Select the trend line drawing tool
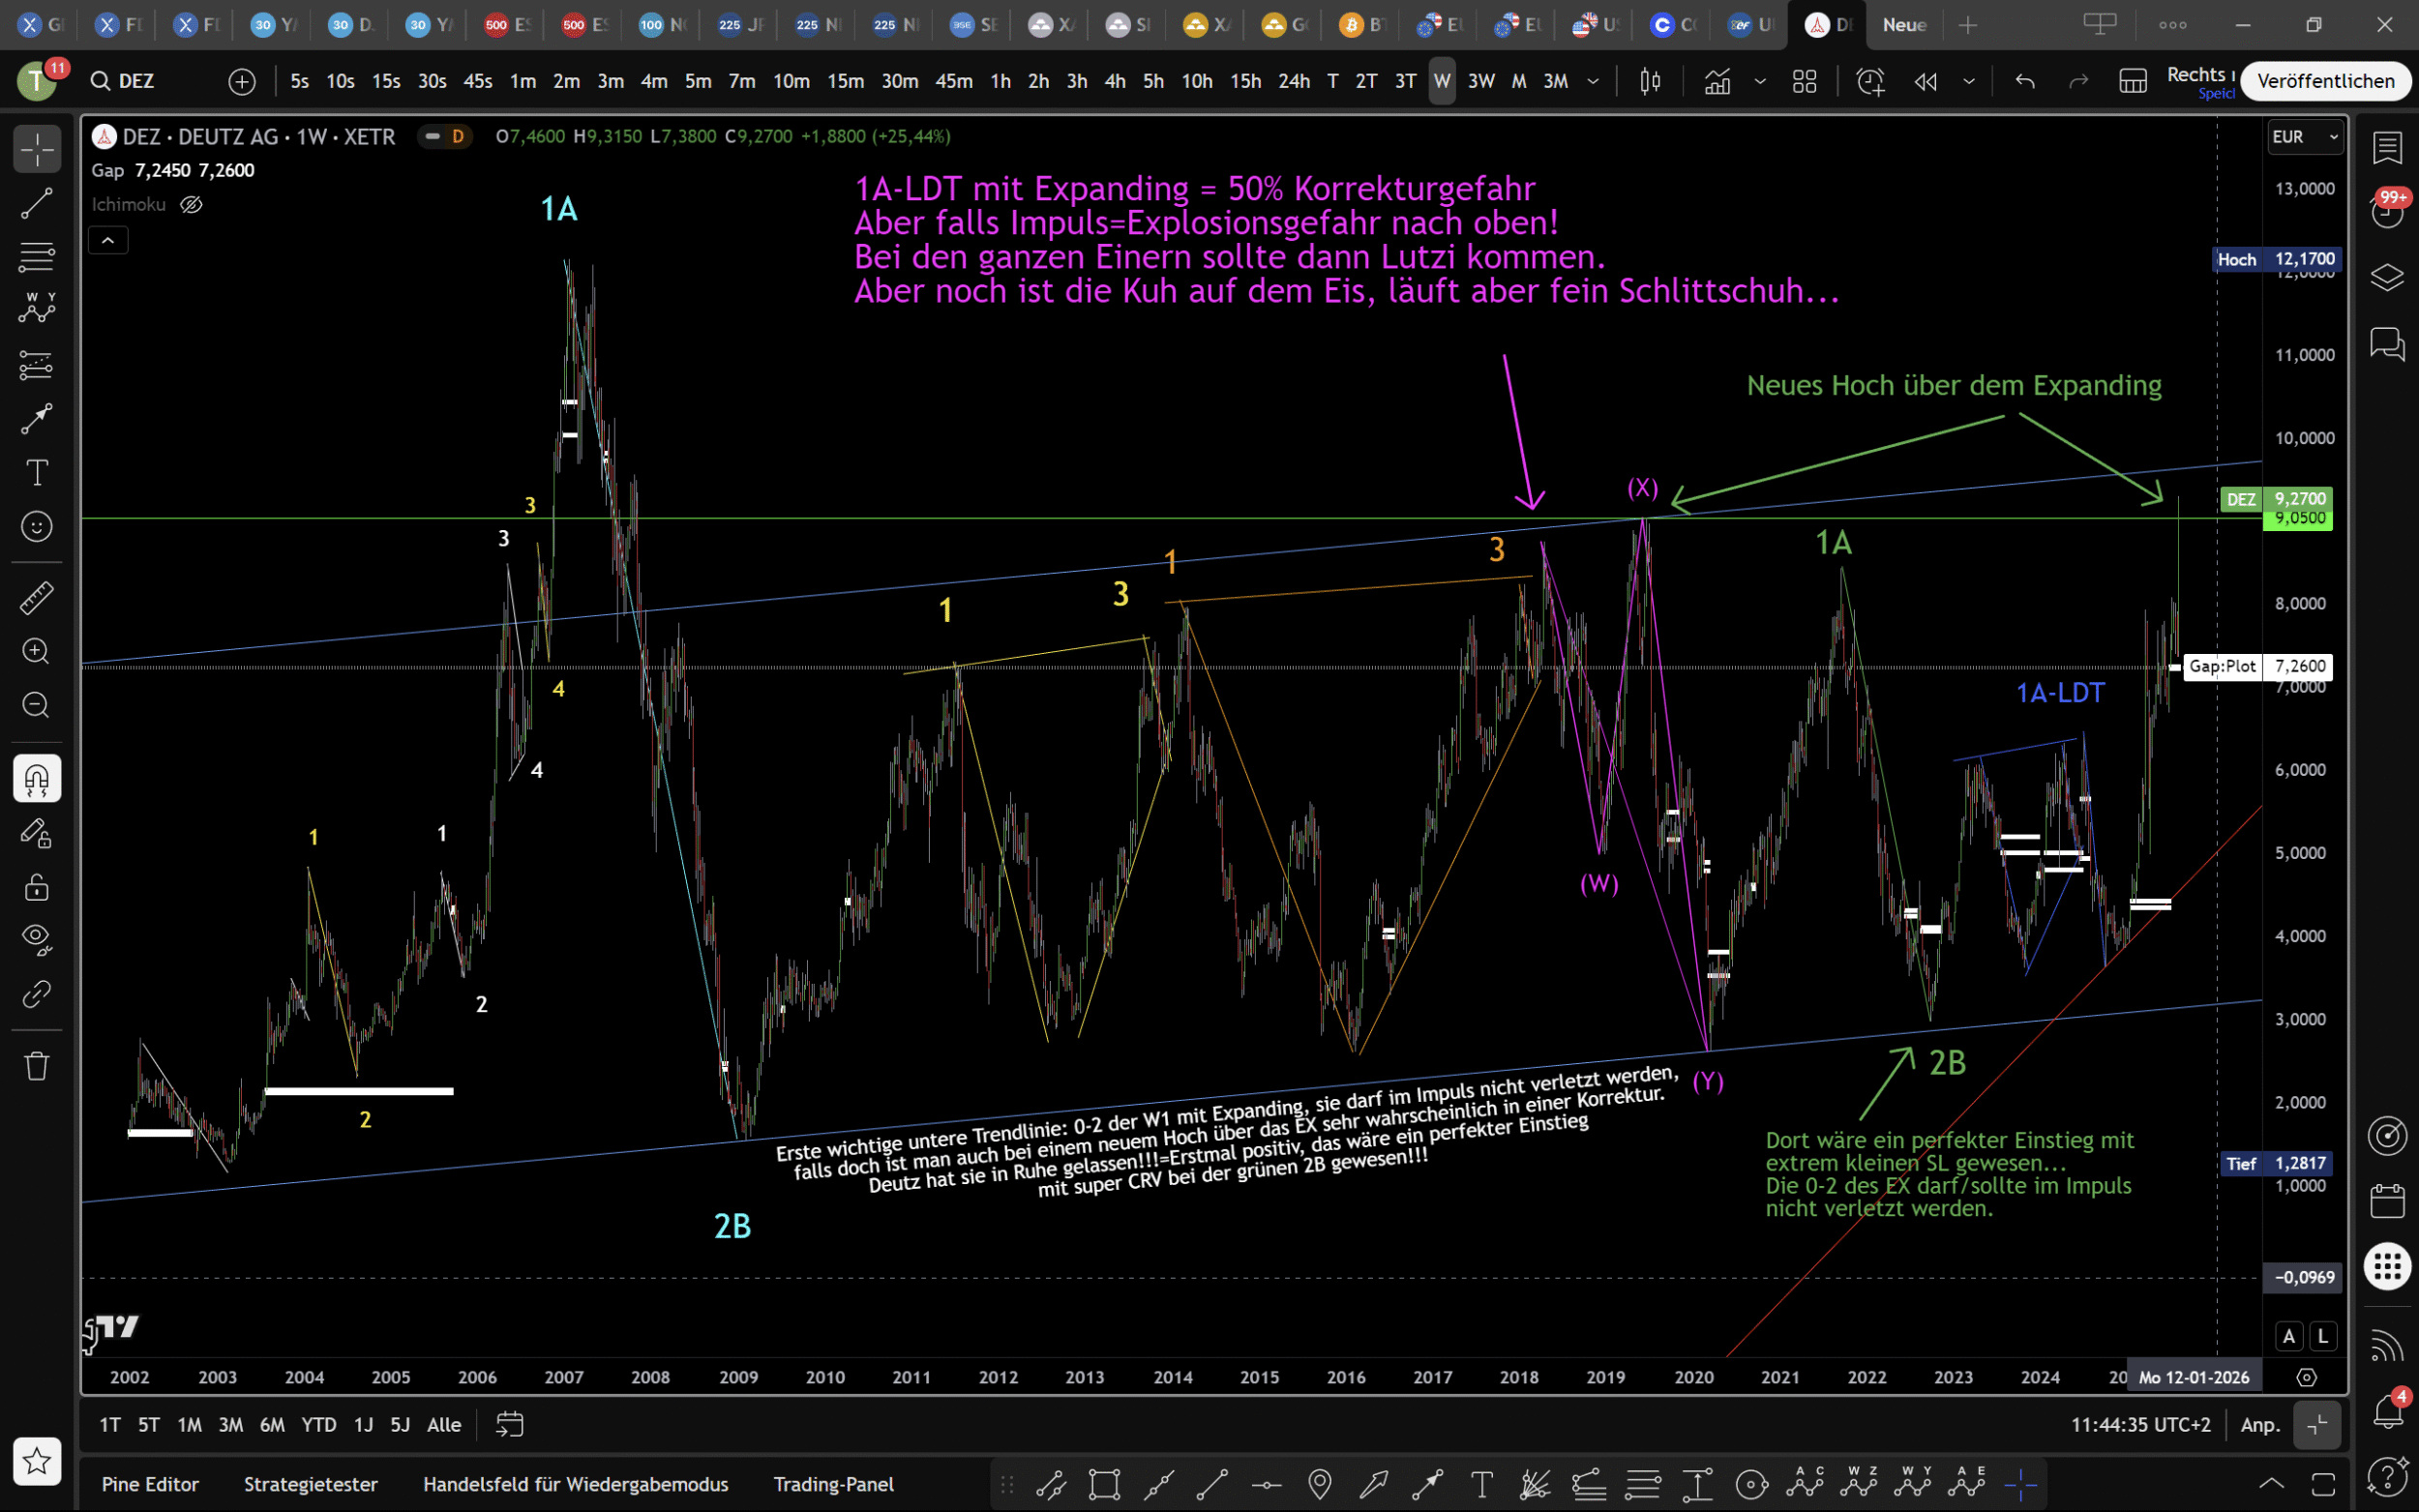This screenshot has height=1512, width=2419. point(37,204)
